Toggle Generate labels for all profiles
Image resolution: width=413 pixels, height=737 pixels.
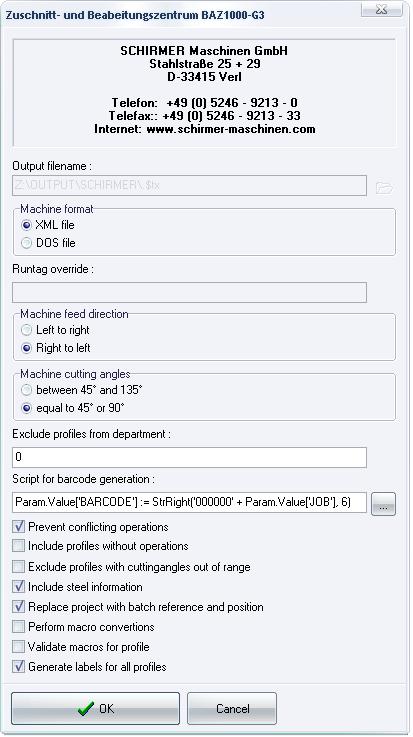click(x=18, y=666)
